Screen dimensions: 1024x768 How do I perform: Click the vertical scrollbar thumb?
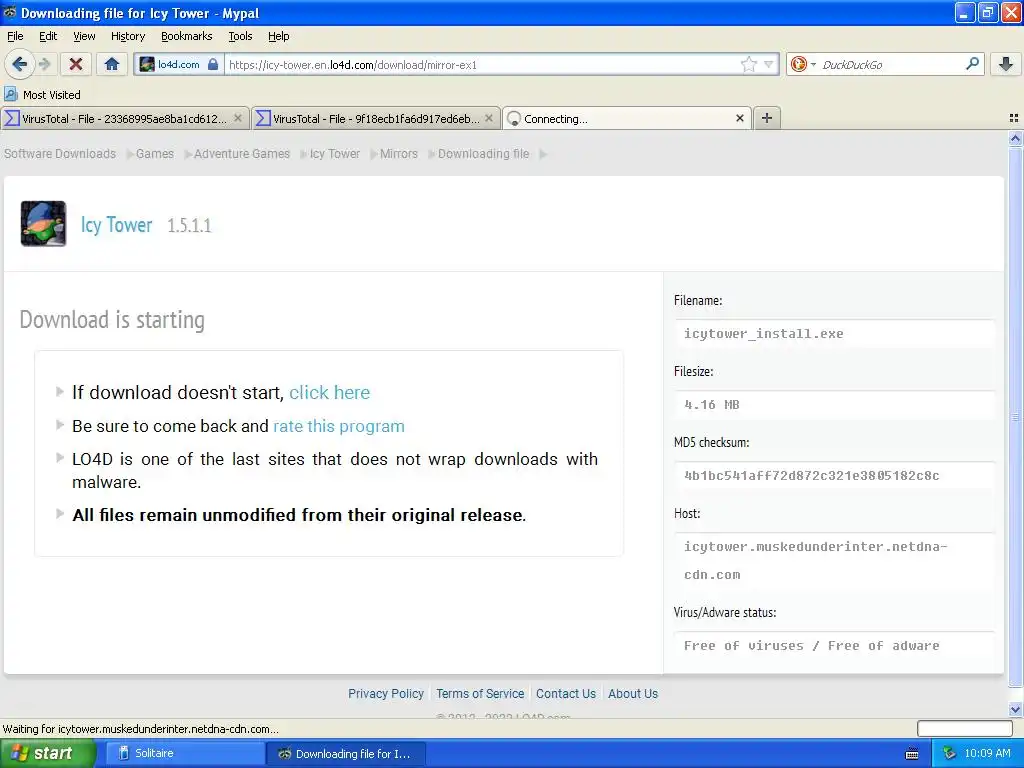(1015, 417)
